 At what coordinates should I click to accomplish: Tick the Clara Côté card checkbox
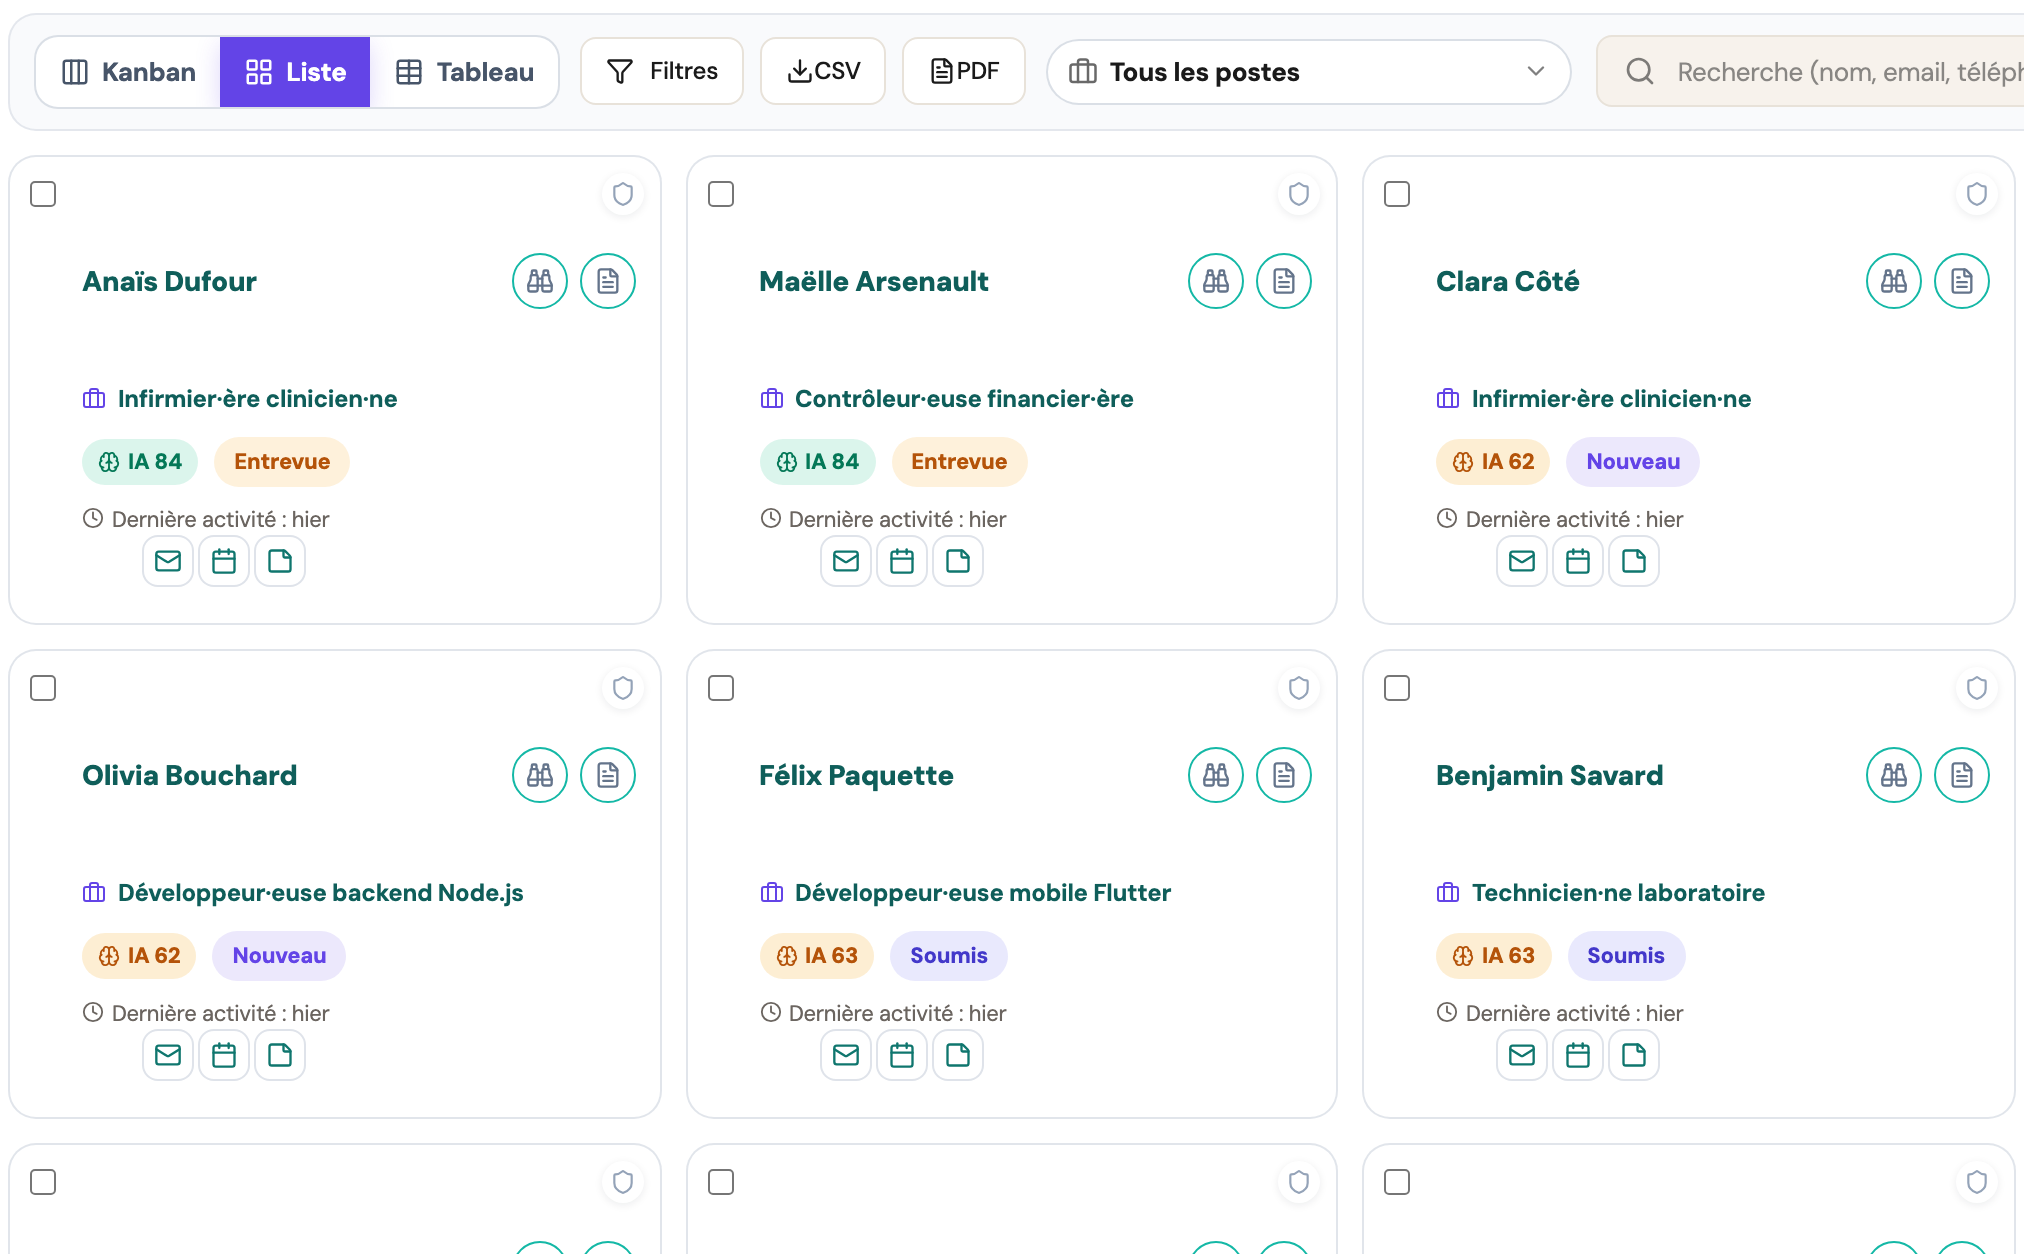(x=1397, y=194)
